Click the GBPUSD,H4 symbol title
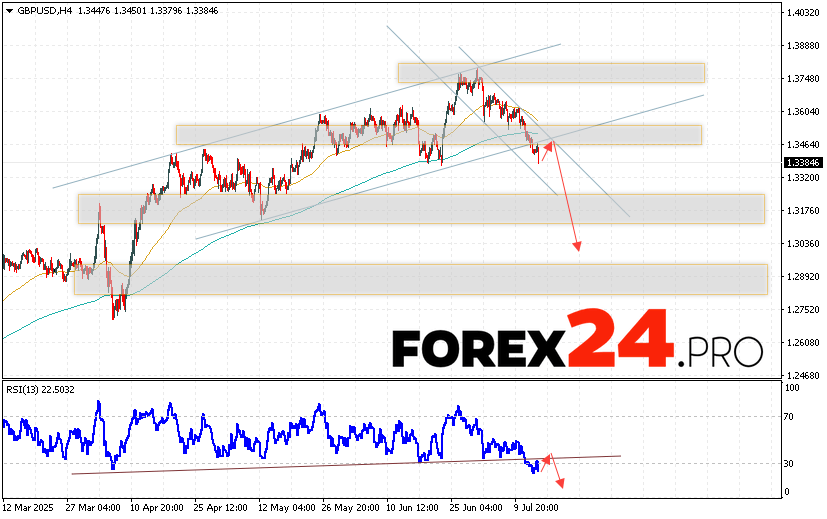 35,9
